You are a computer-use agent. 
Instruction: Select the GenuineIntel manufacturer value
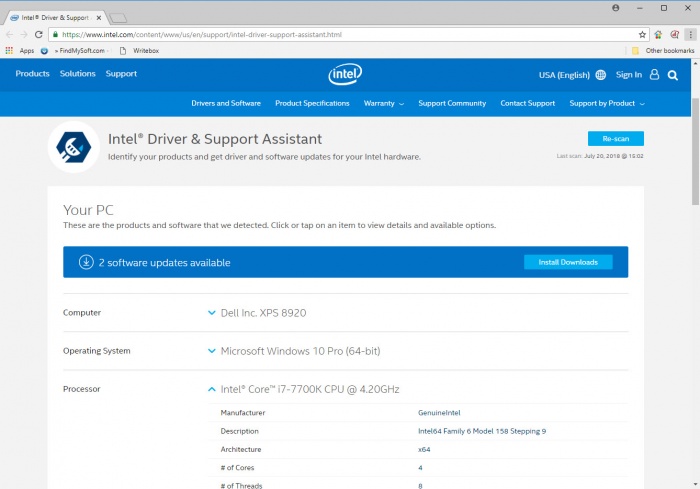(439, 413)
